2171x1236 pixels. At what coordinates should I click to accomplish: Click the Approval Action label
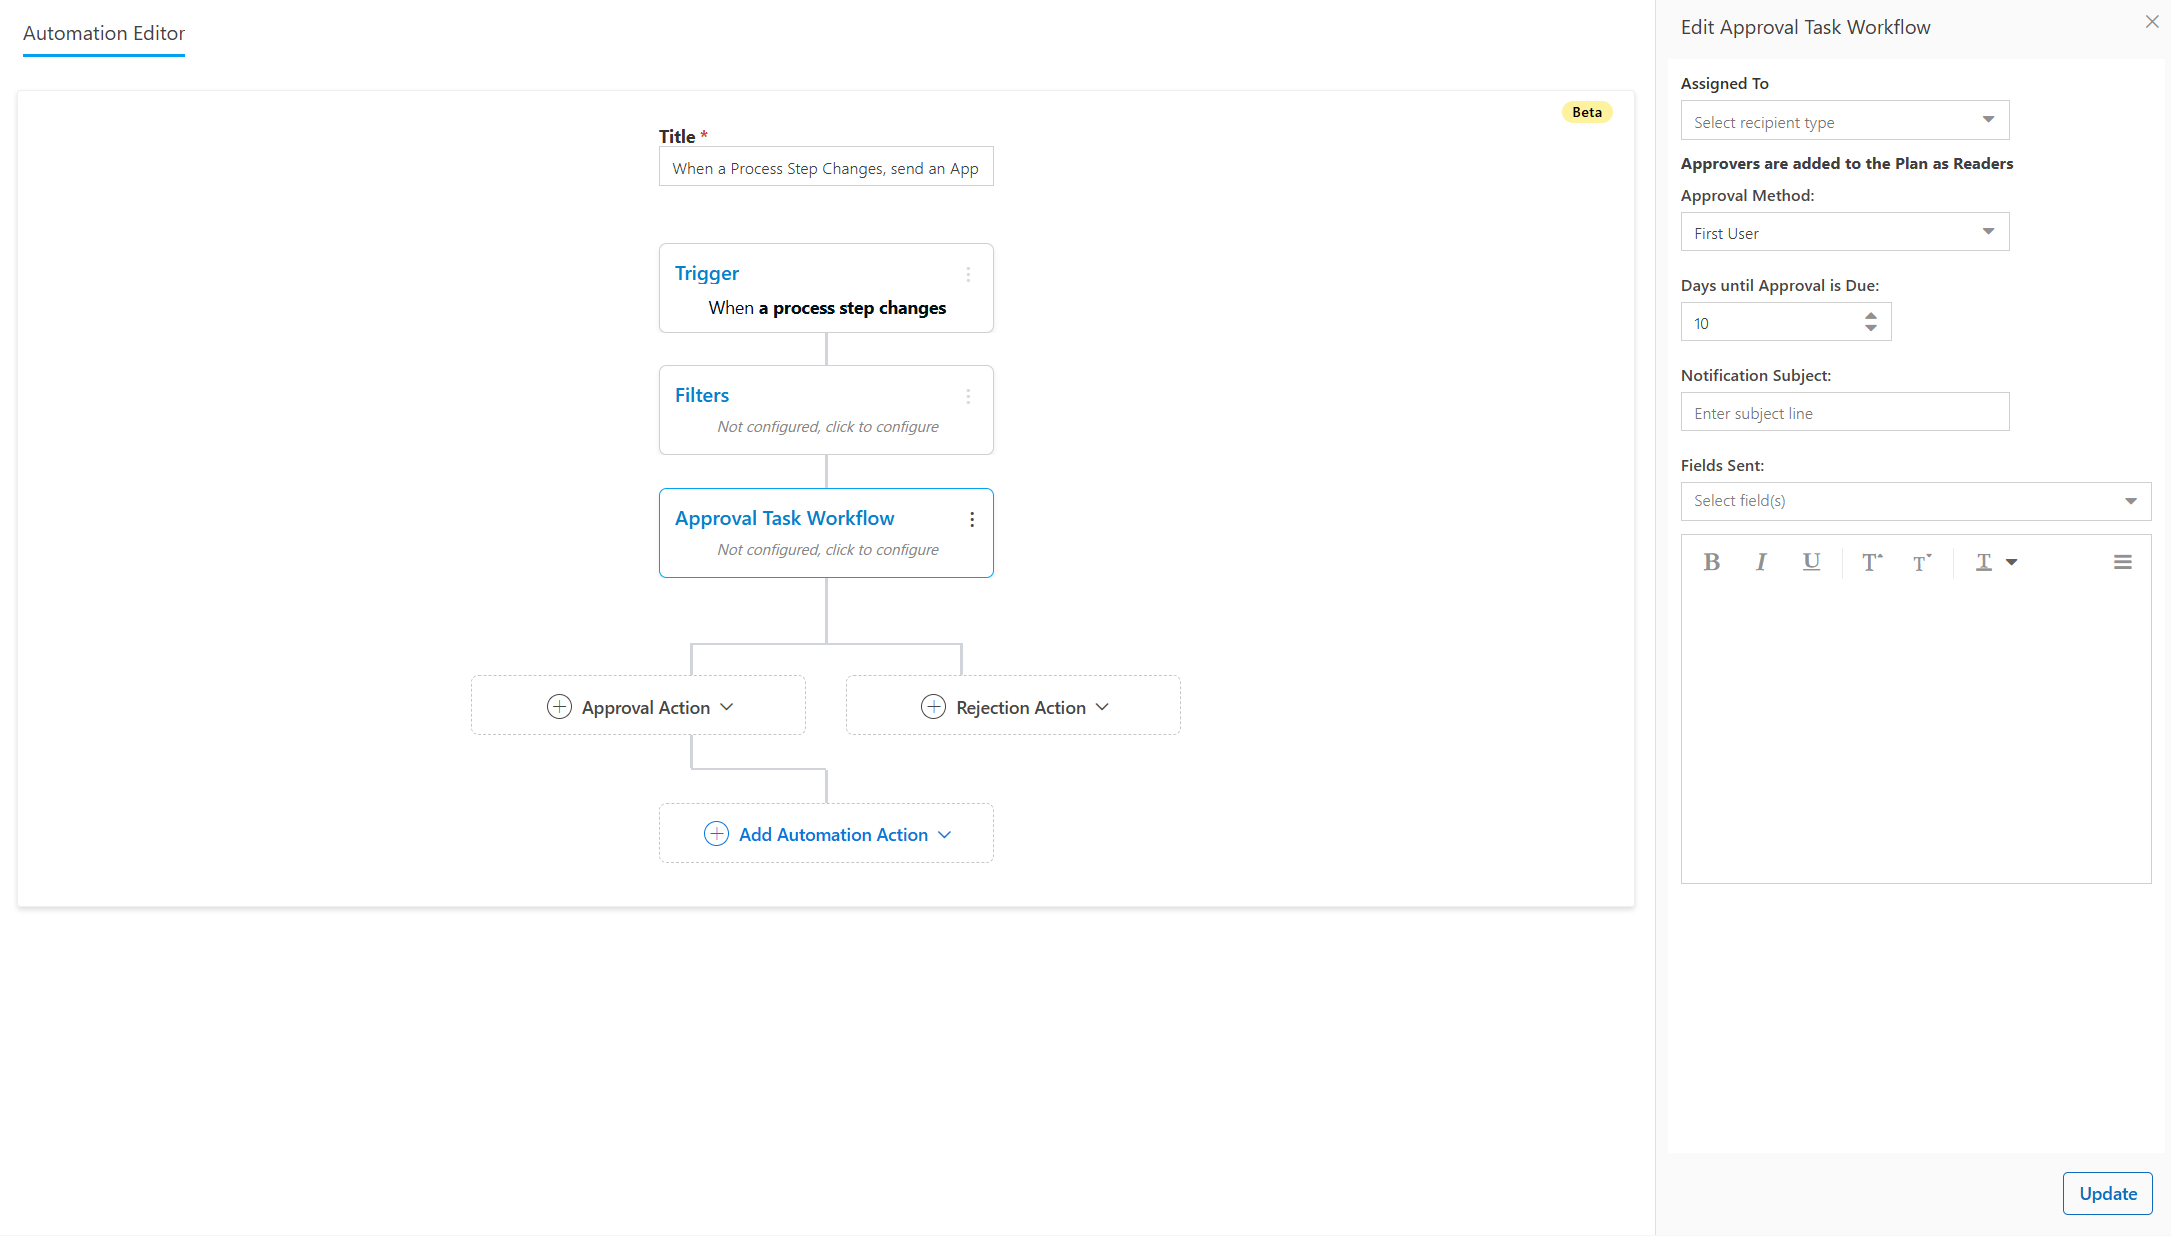(x=646, y=707)
